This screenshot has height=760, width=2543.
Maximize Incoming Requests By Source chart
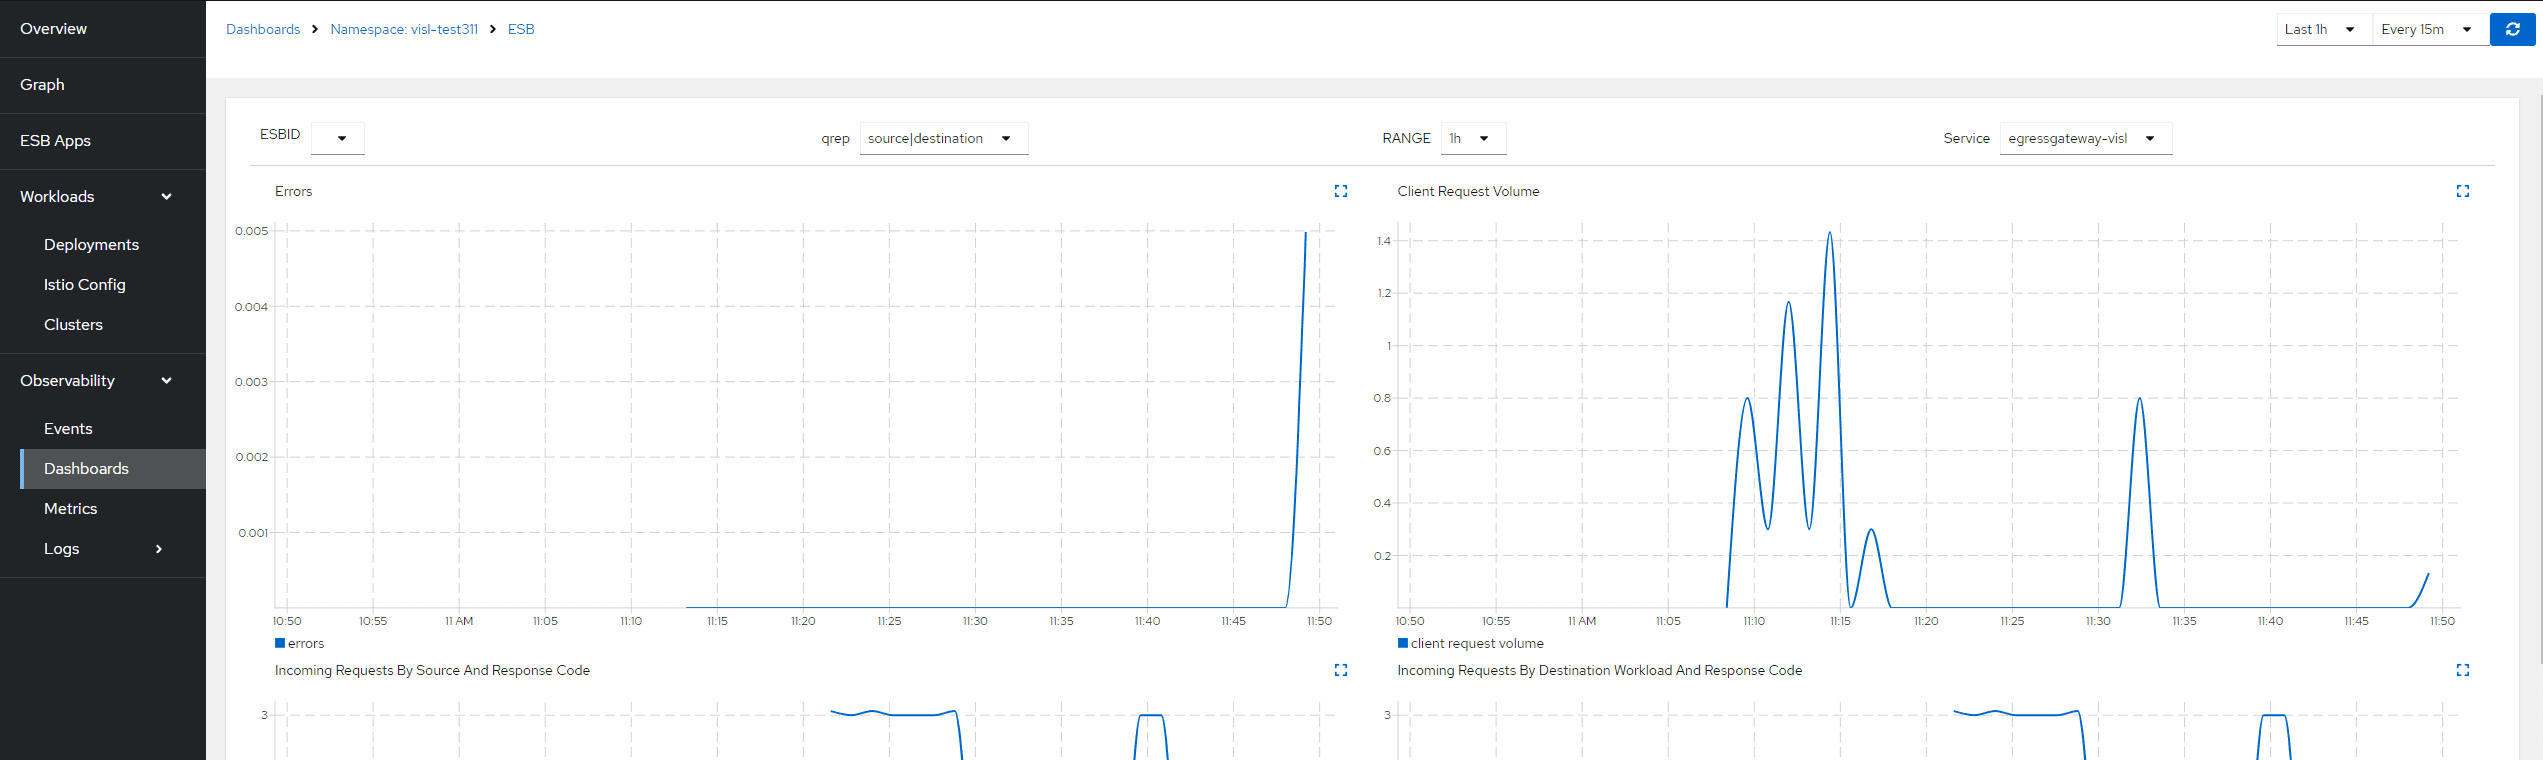point(1340,670)
